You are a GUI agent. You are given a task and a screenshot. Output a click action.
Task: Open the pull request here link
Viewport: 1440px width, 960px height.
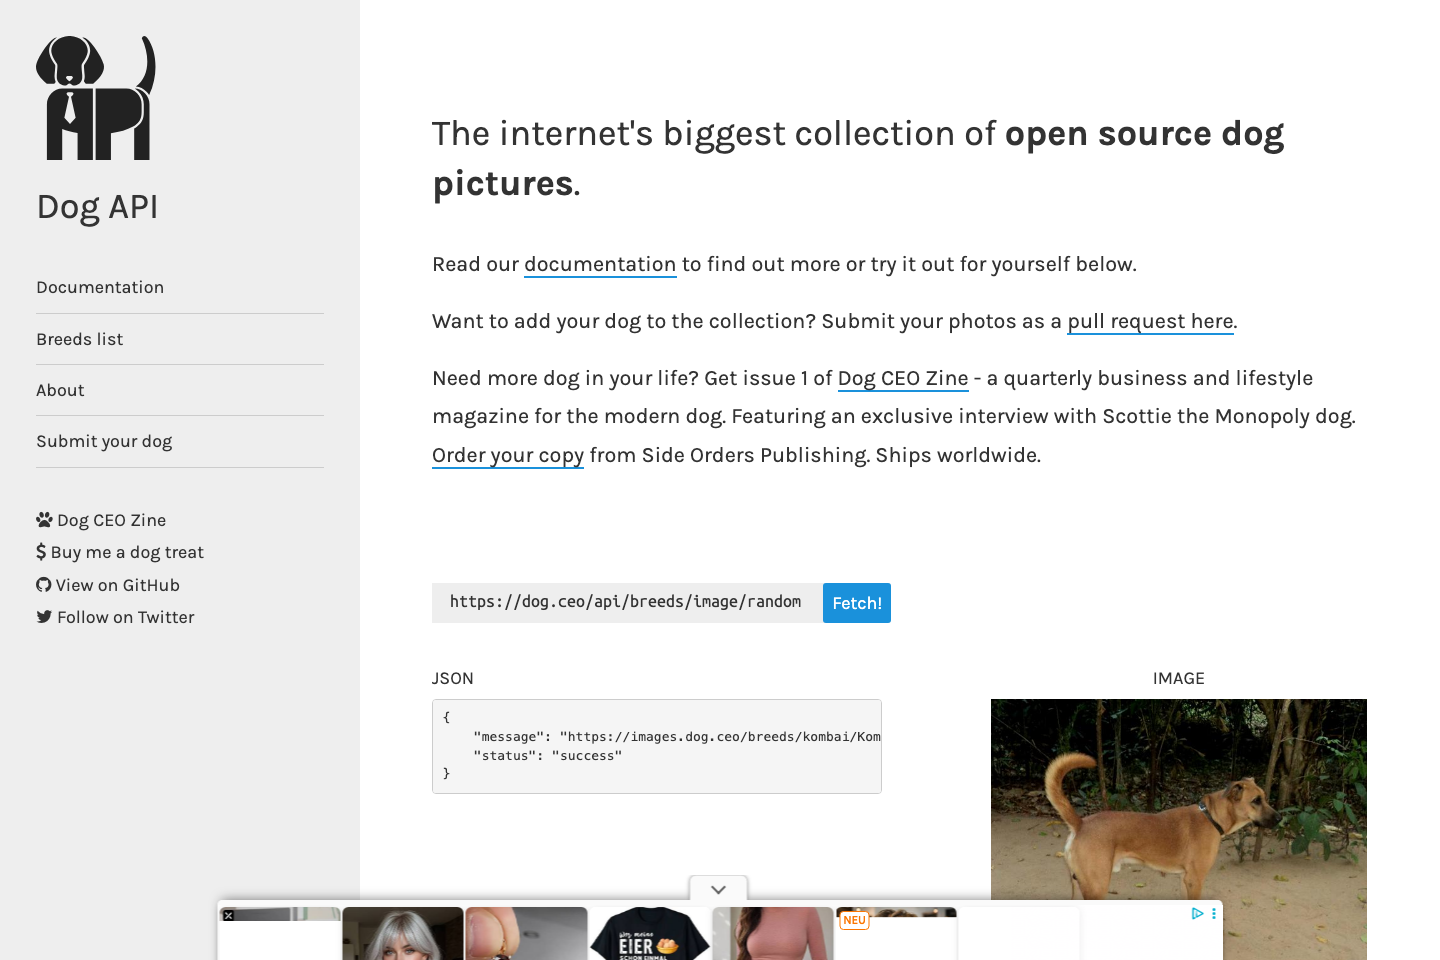1150,321
